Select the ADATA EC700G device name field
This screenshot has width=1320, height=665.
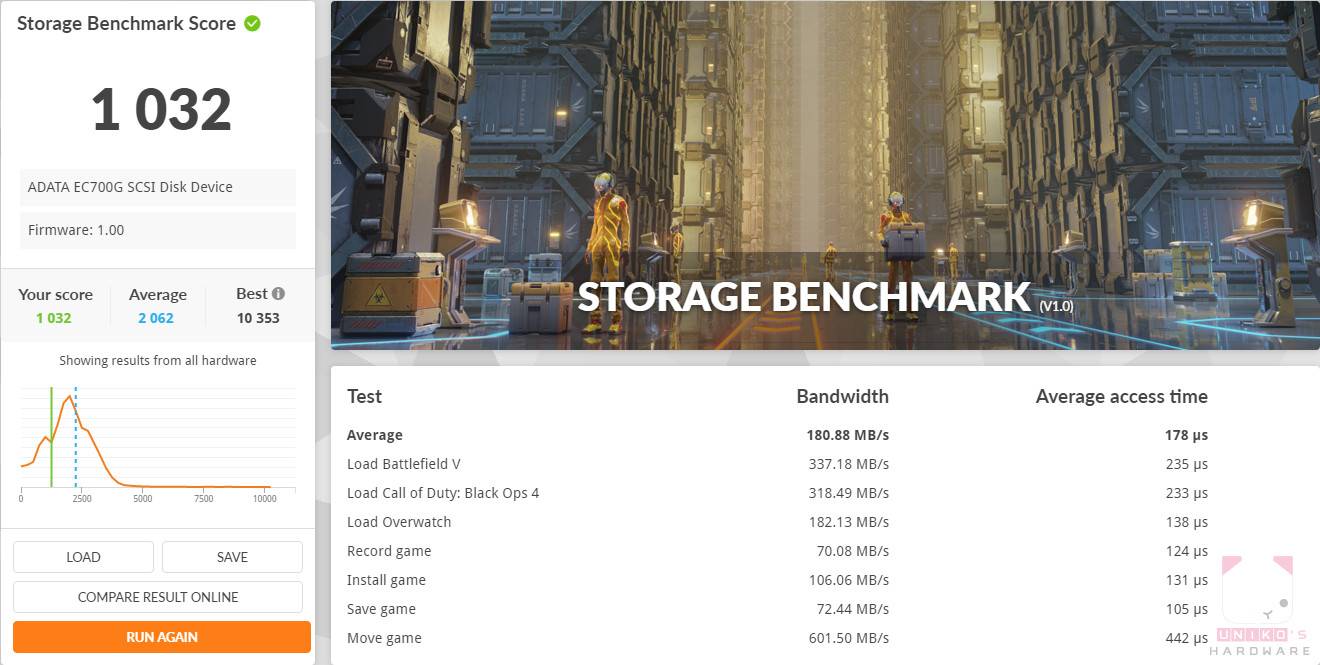(158, 187)
